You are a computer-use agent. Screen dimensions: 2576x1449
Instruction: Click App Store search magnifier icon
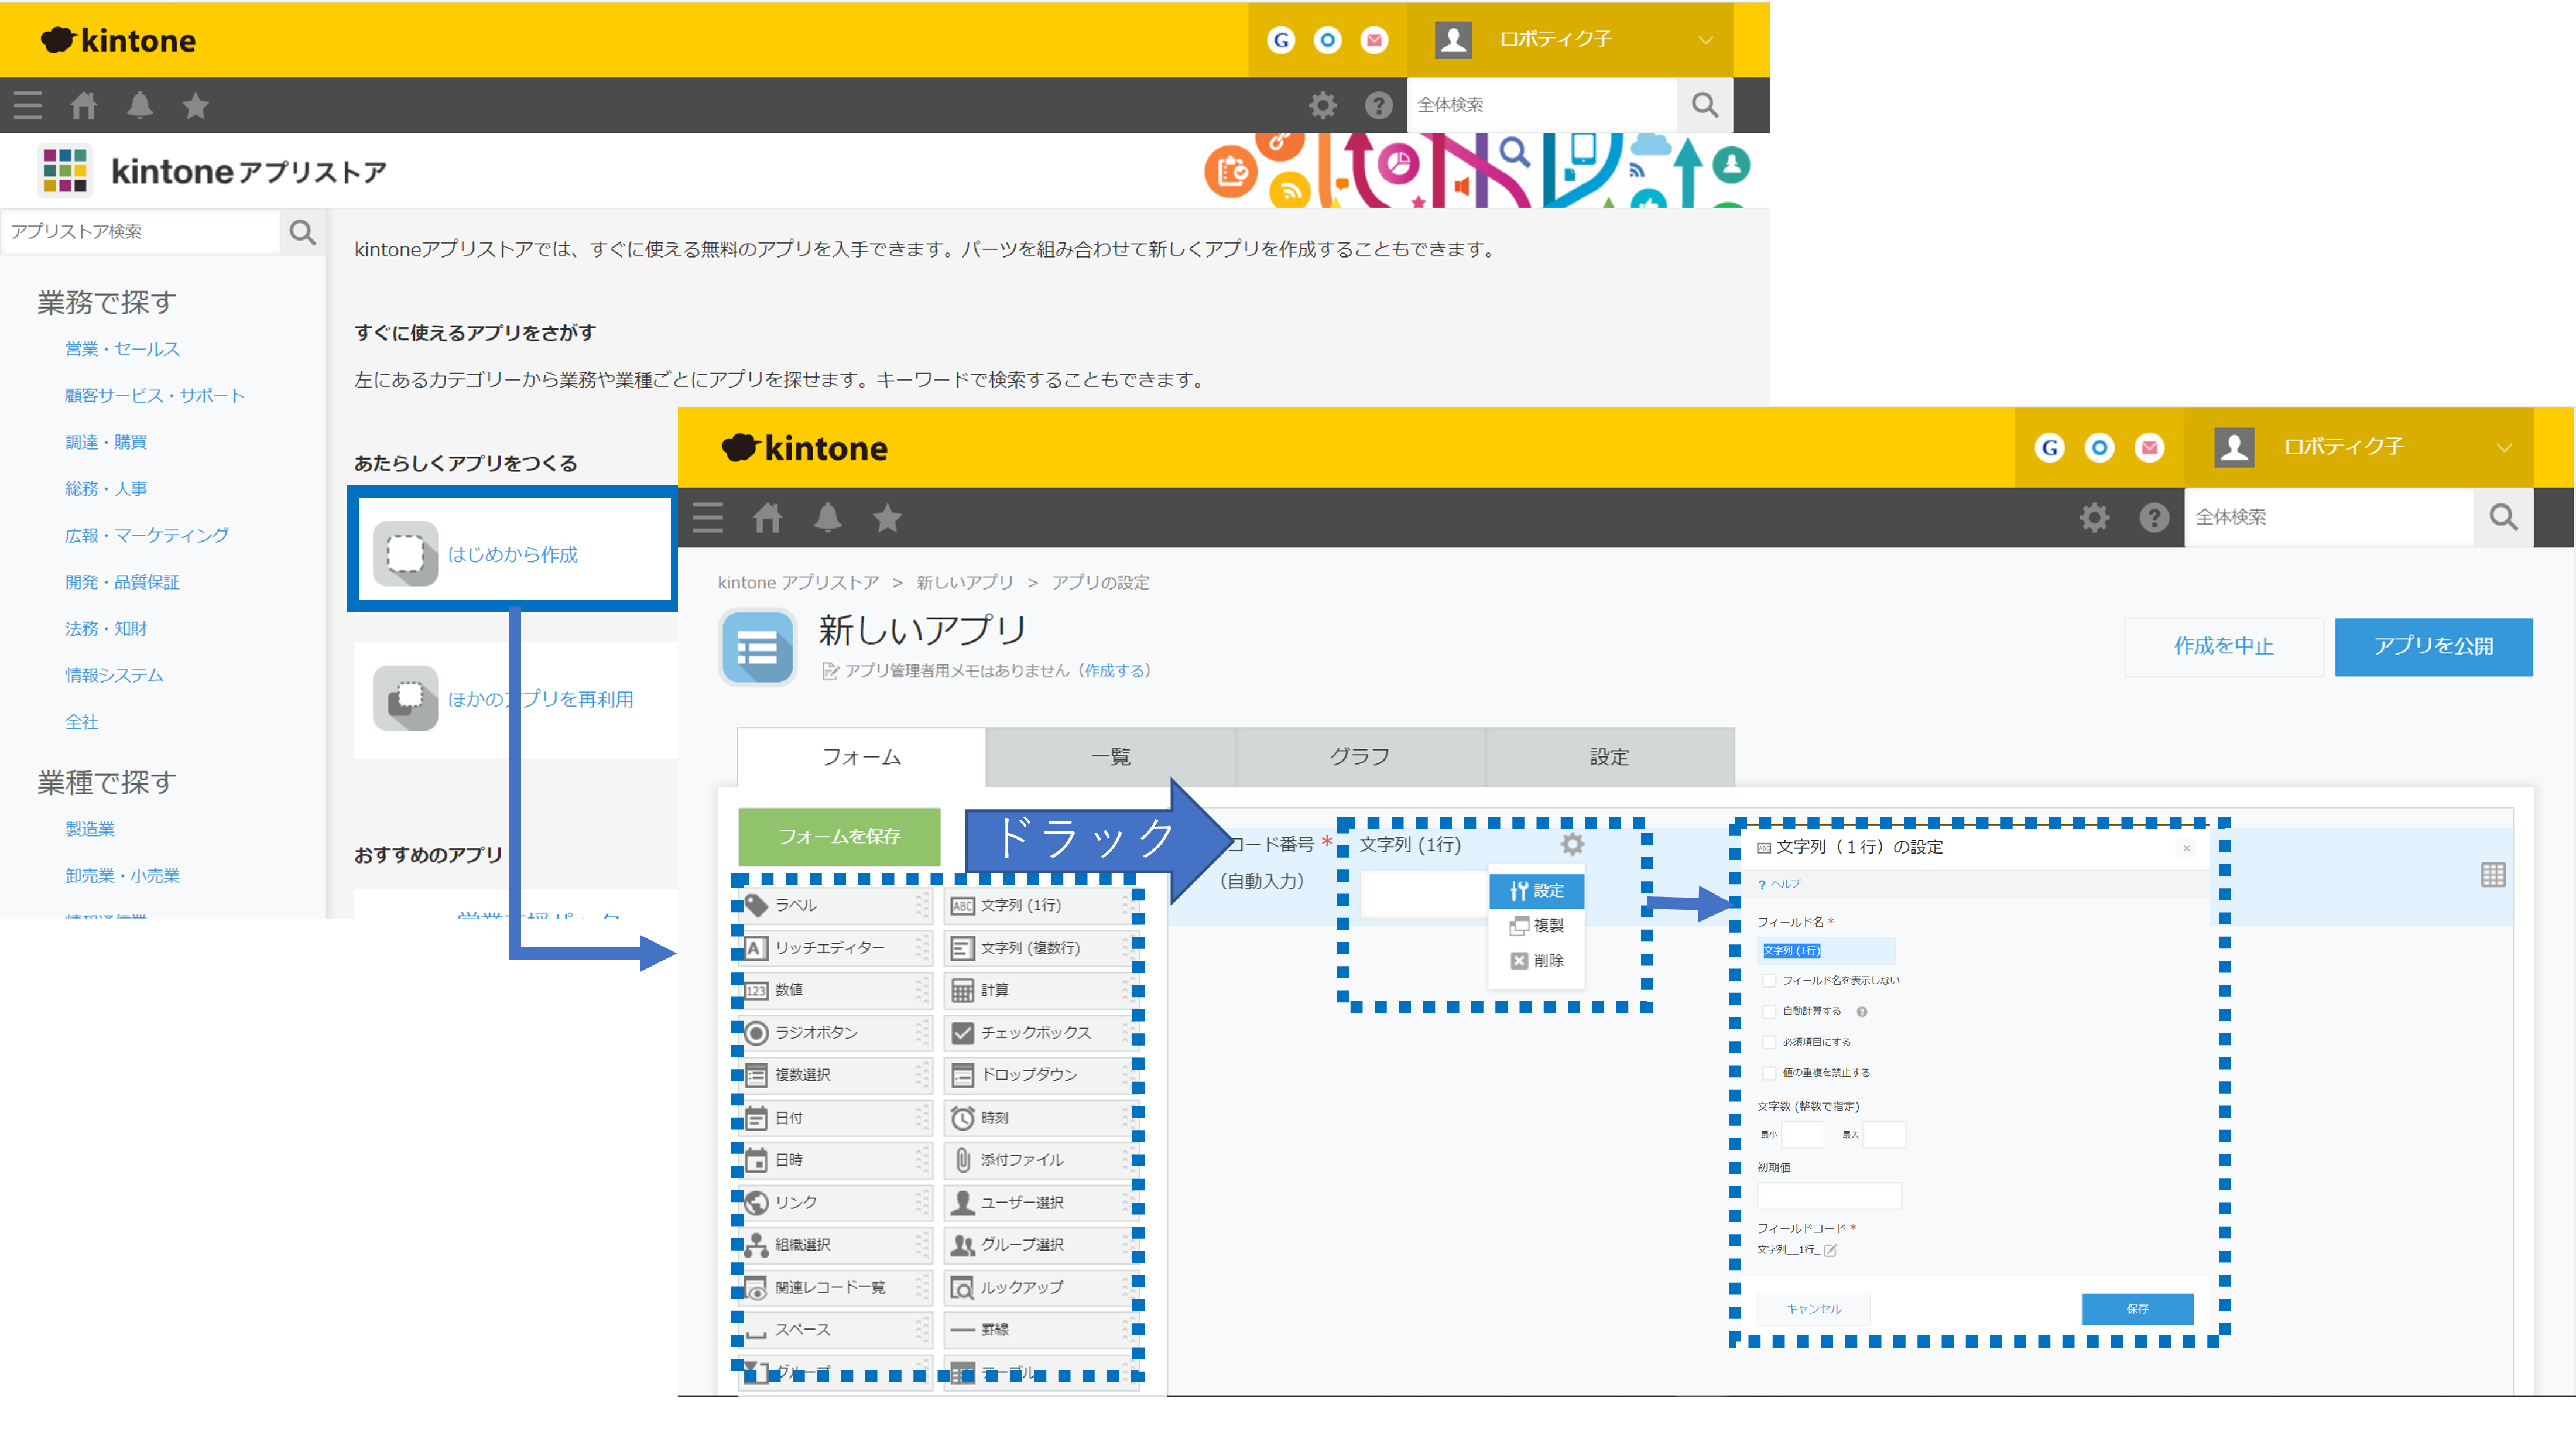coord(303,232)
